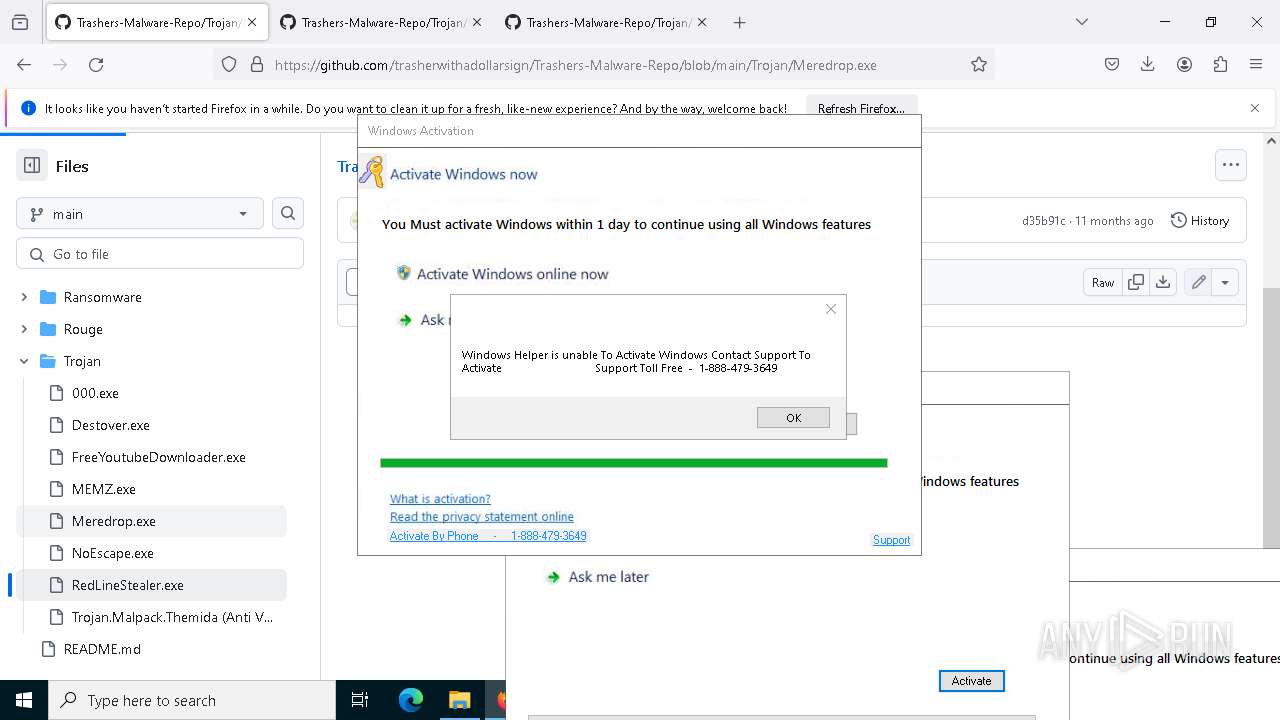
Task: Open Firefox account icon
Action: pos(1184,64)
